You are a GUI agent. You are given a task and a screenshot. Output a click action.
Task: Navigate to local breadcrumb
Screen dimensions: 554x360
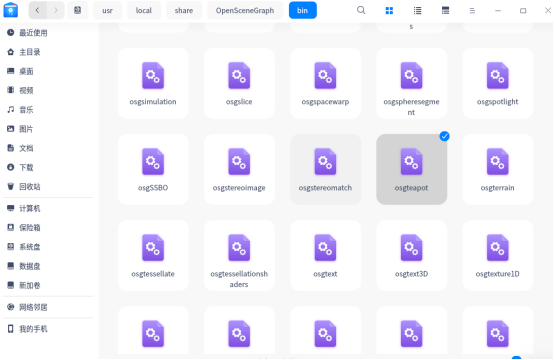144,10
